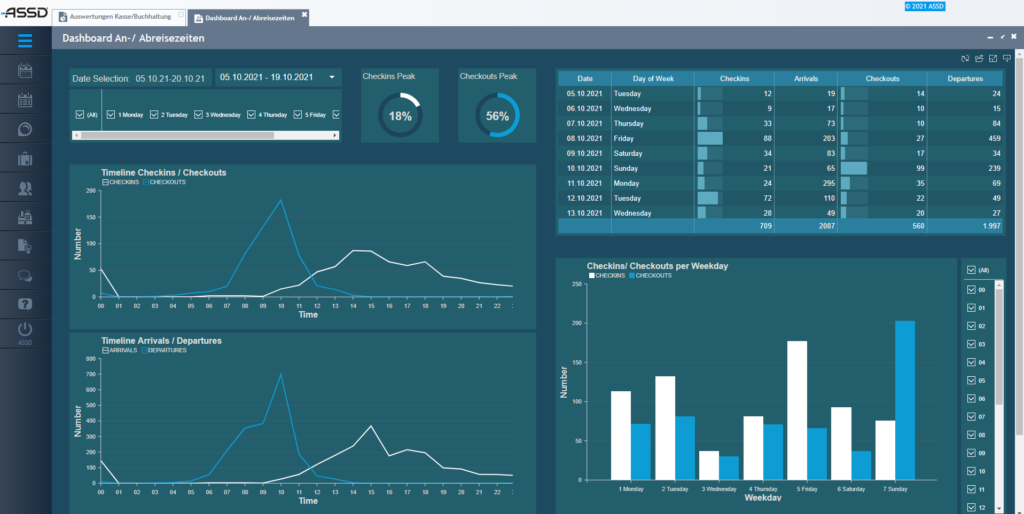This screenshot has width=1024, height=514.
Task: Toggle the hour 05 checkbox
Action: coord(971,380)
